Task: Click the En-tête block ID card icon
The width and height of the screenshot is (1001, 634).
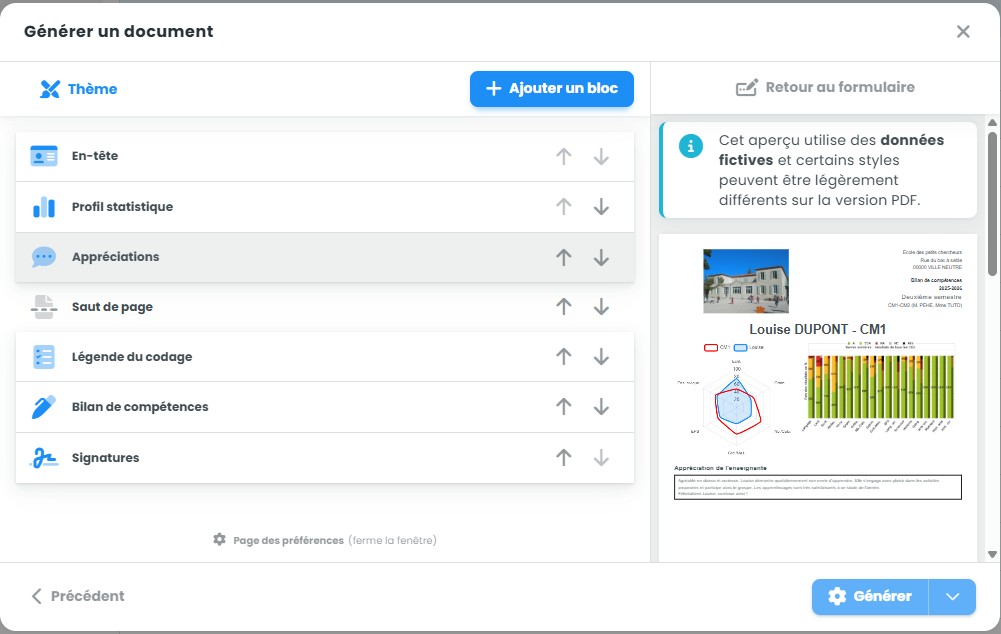Action: coord(44,157)
